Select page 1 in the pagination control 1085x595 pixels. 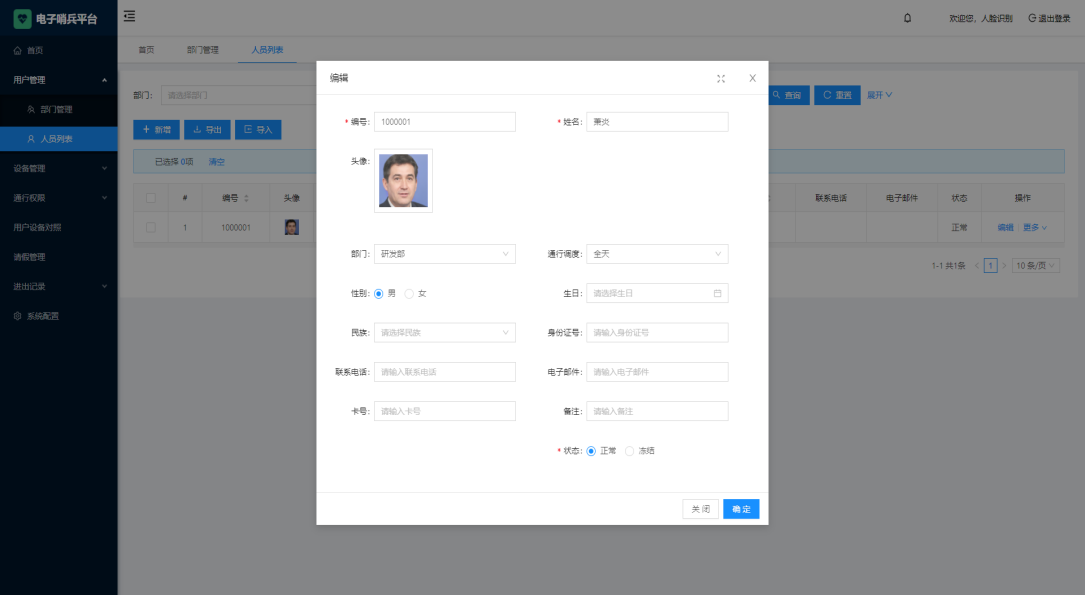[x=990, y=265]
